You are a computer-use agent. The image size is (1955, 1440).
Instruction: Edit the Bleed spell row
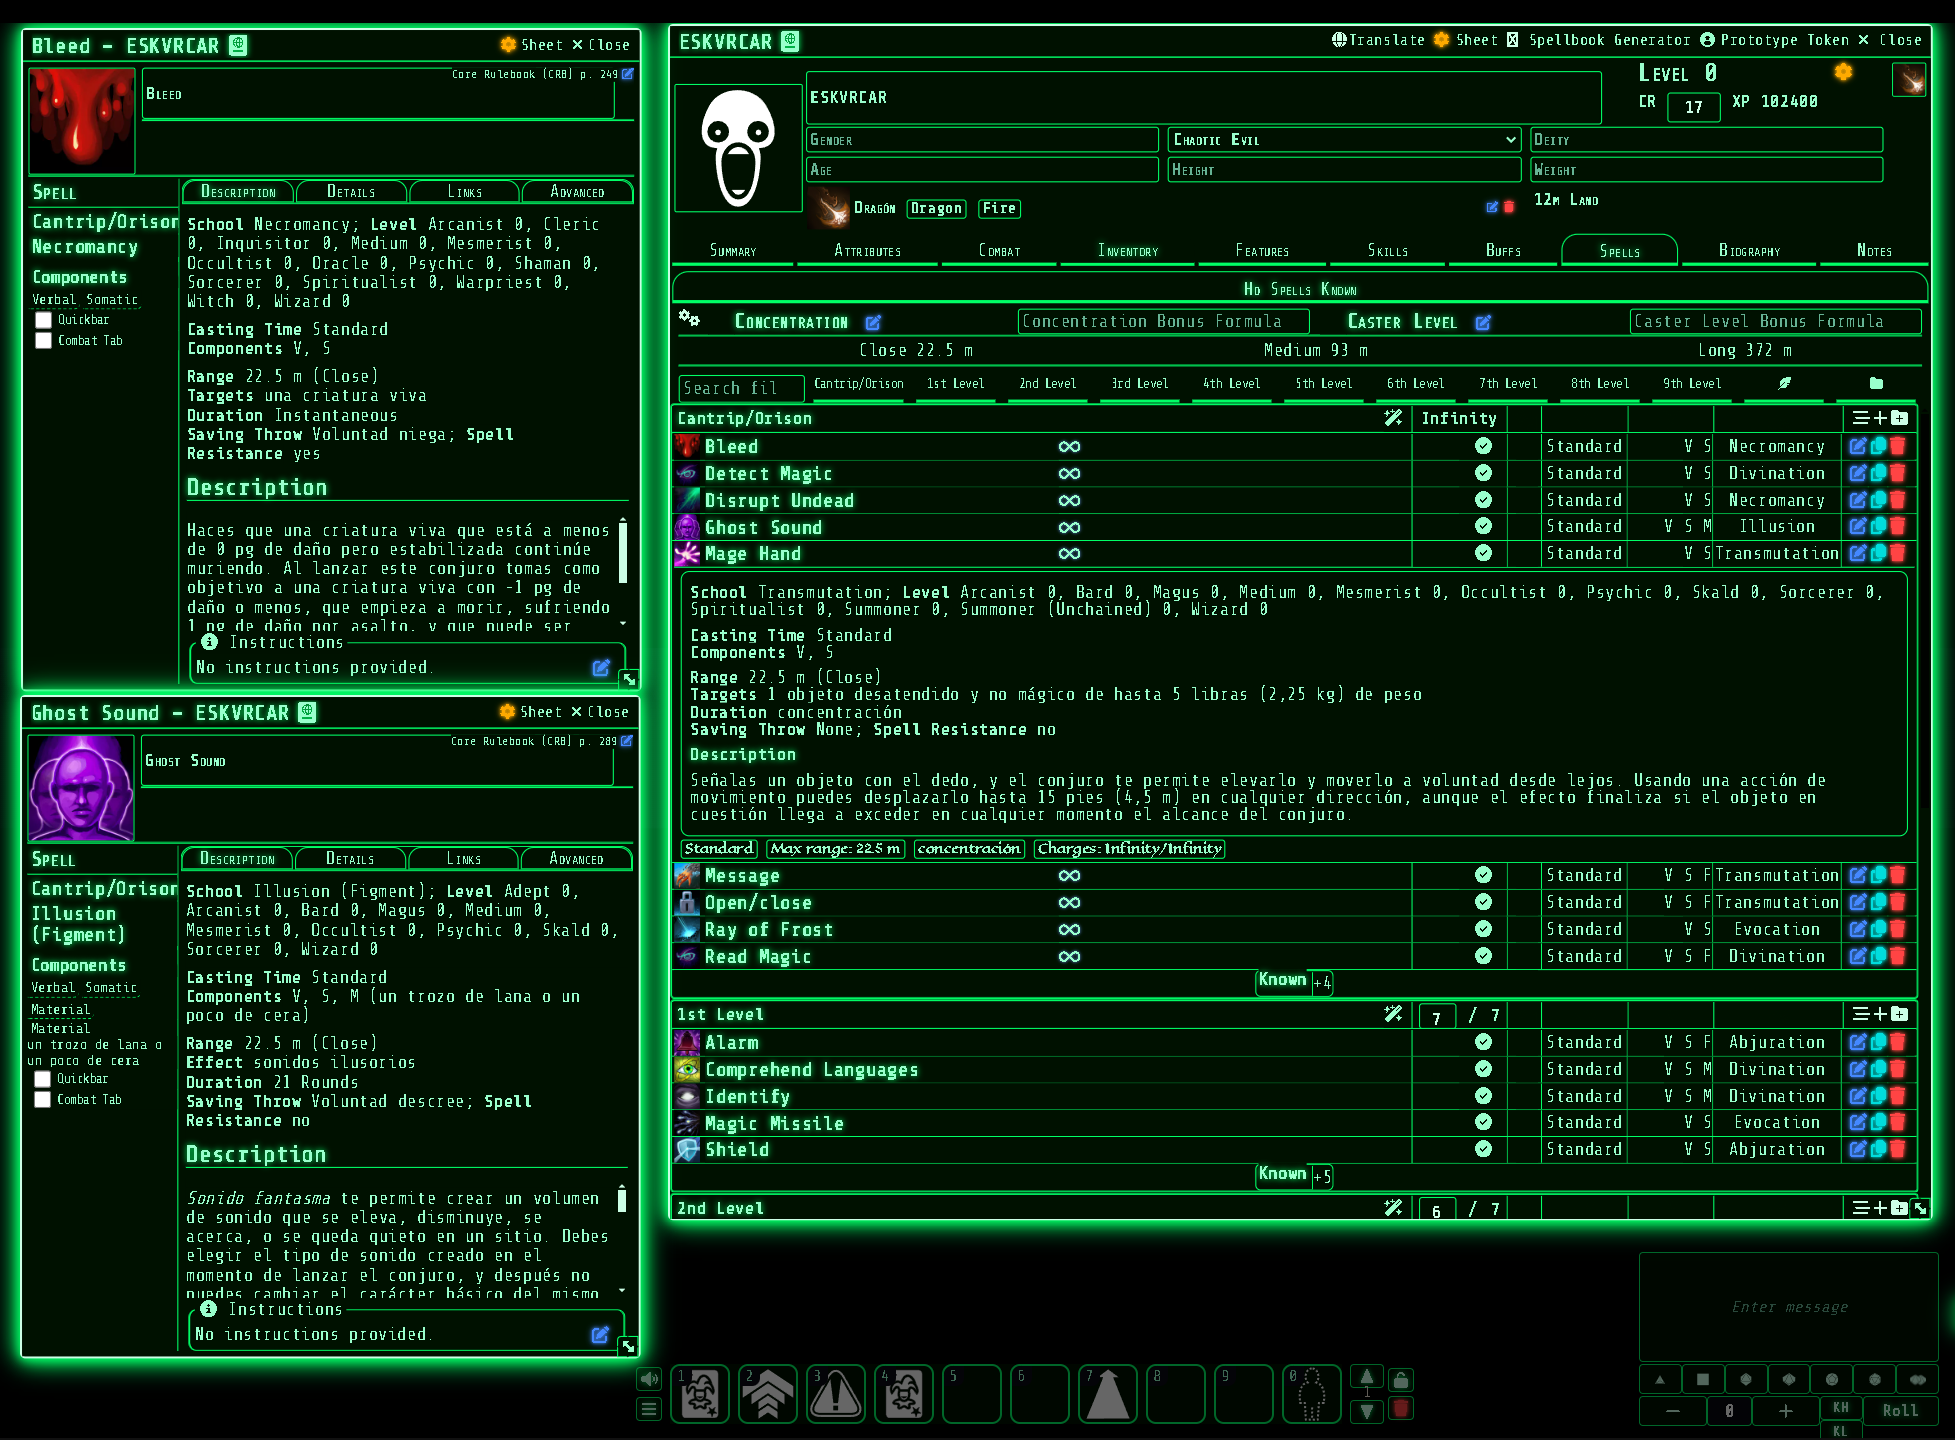point(1857,446)
